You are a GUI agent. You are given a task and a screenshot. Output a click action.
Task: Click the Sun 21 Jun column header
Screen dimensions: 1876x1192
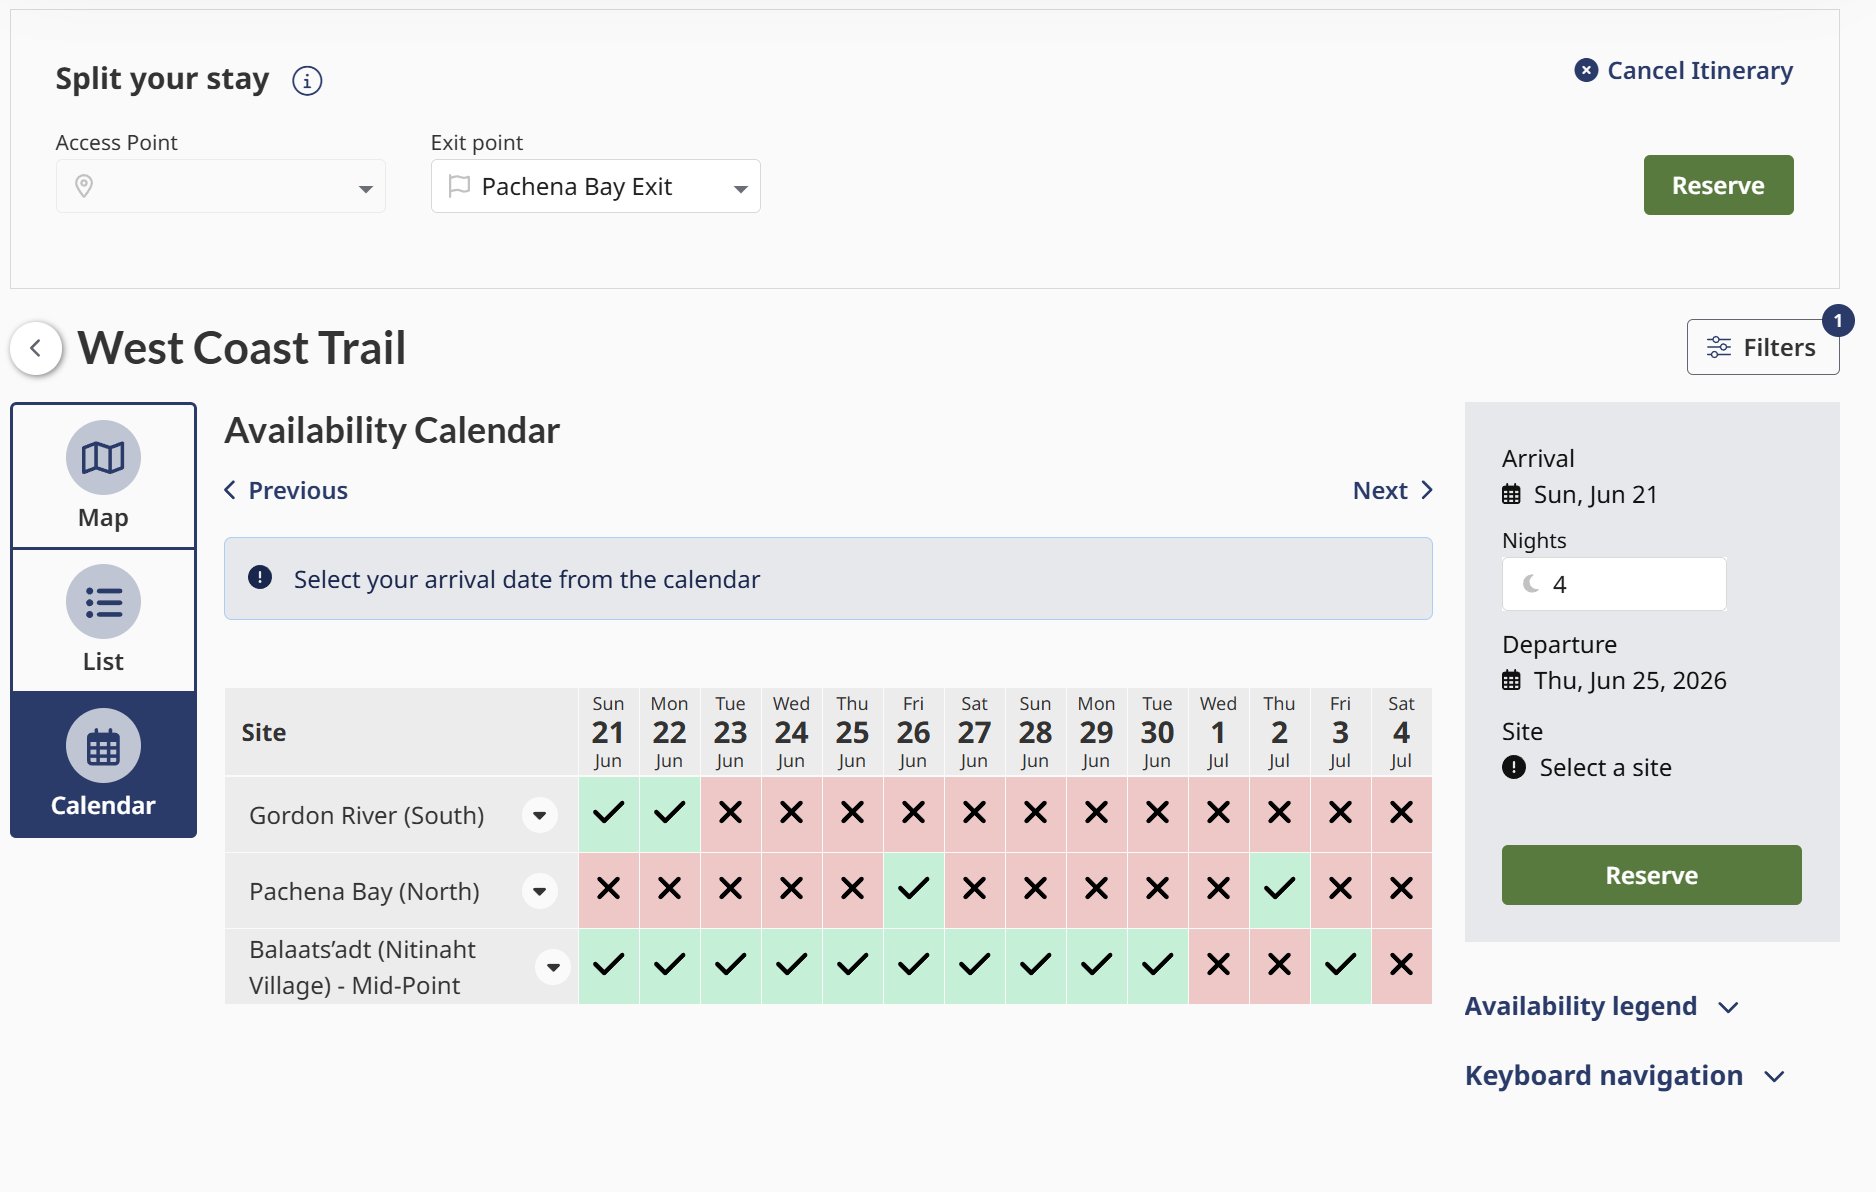pyautogui.click(x=608, y=732)
